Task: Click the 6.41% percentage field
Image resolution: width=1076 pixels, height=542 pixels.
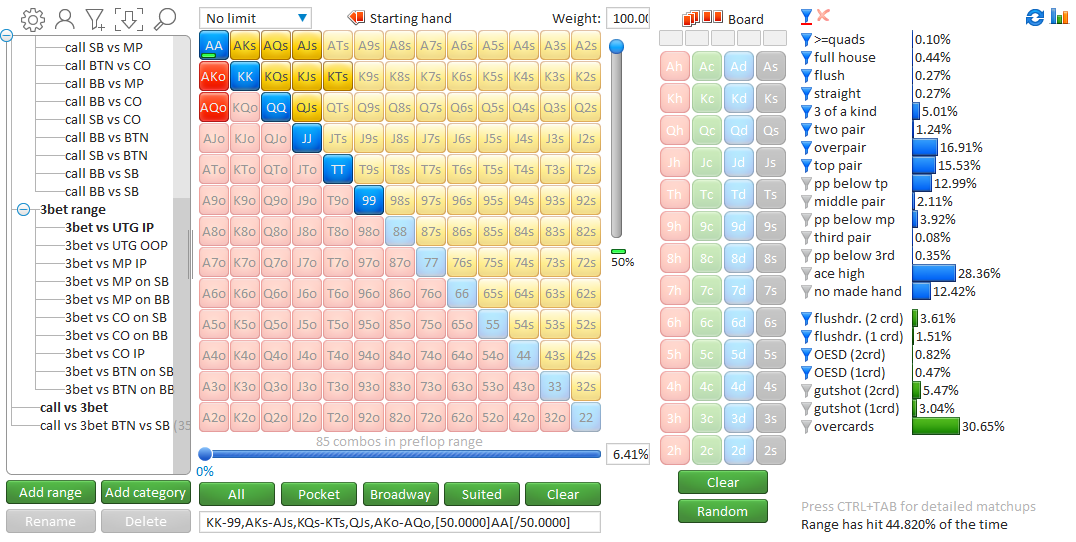Action: point(629,454)
